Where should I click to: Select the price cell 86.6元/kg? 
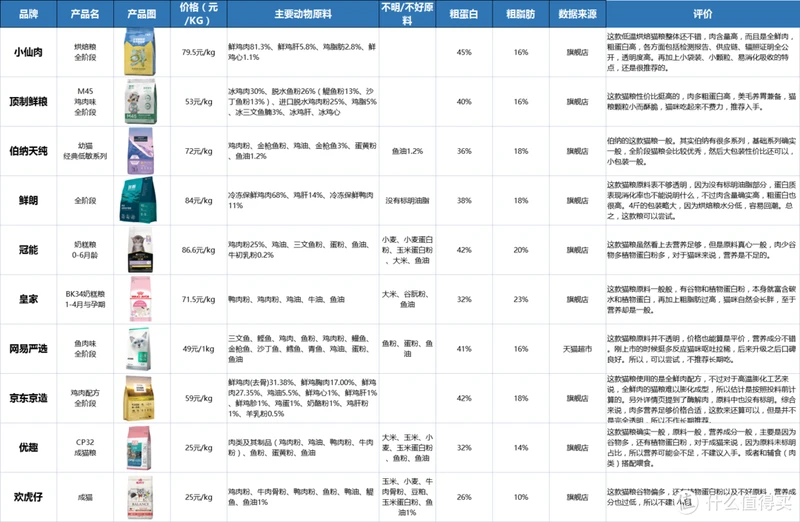point(199,250)
